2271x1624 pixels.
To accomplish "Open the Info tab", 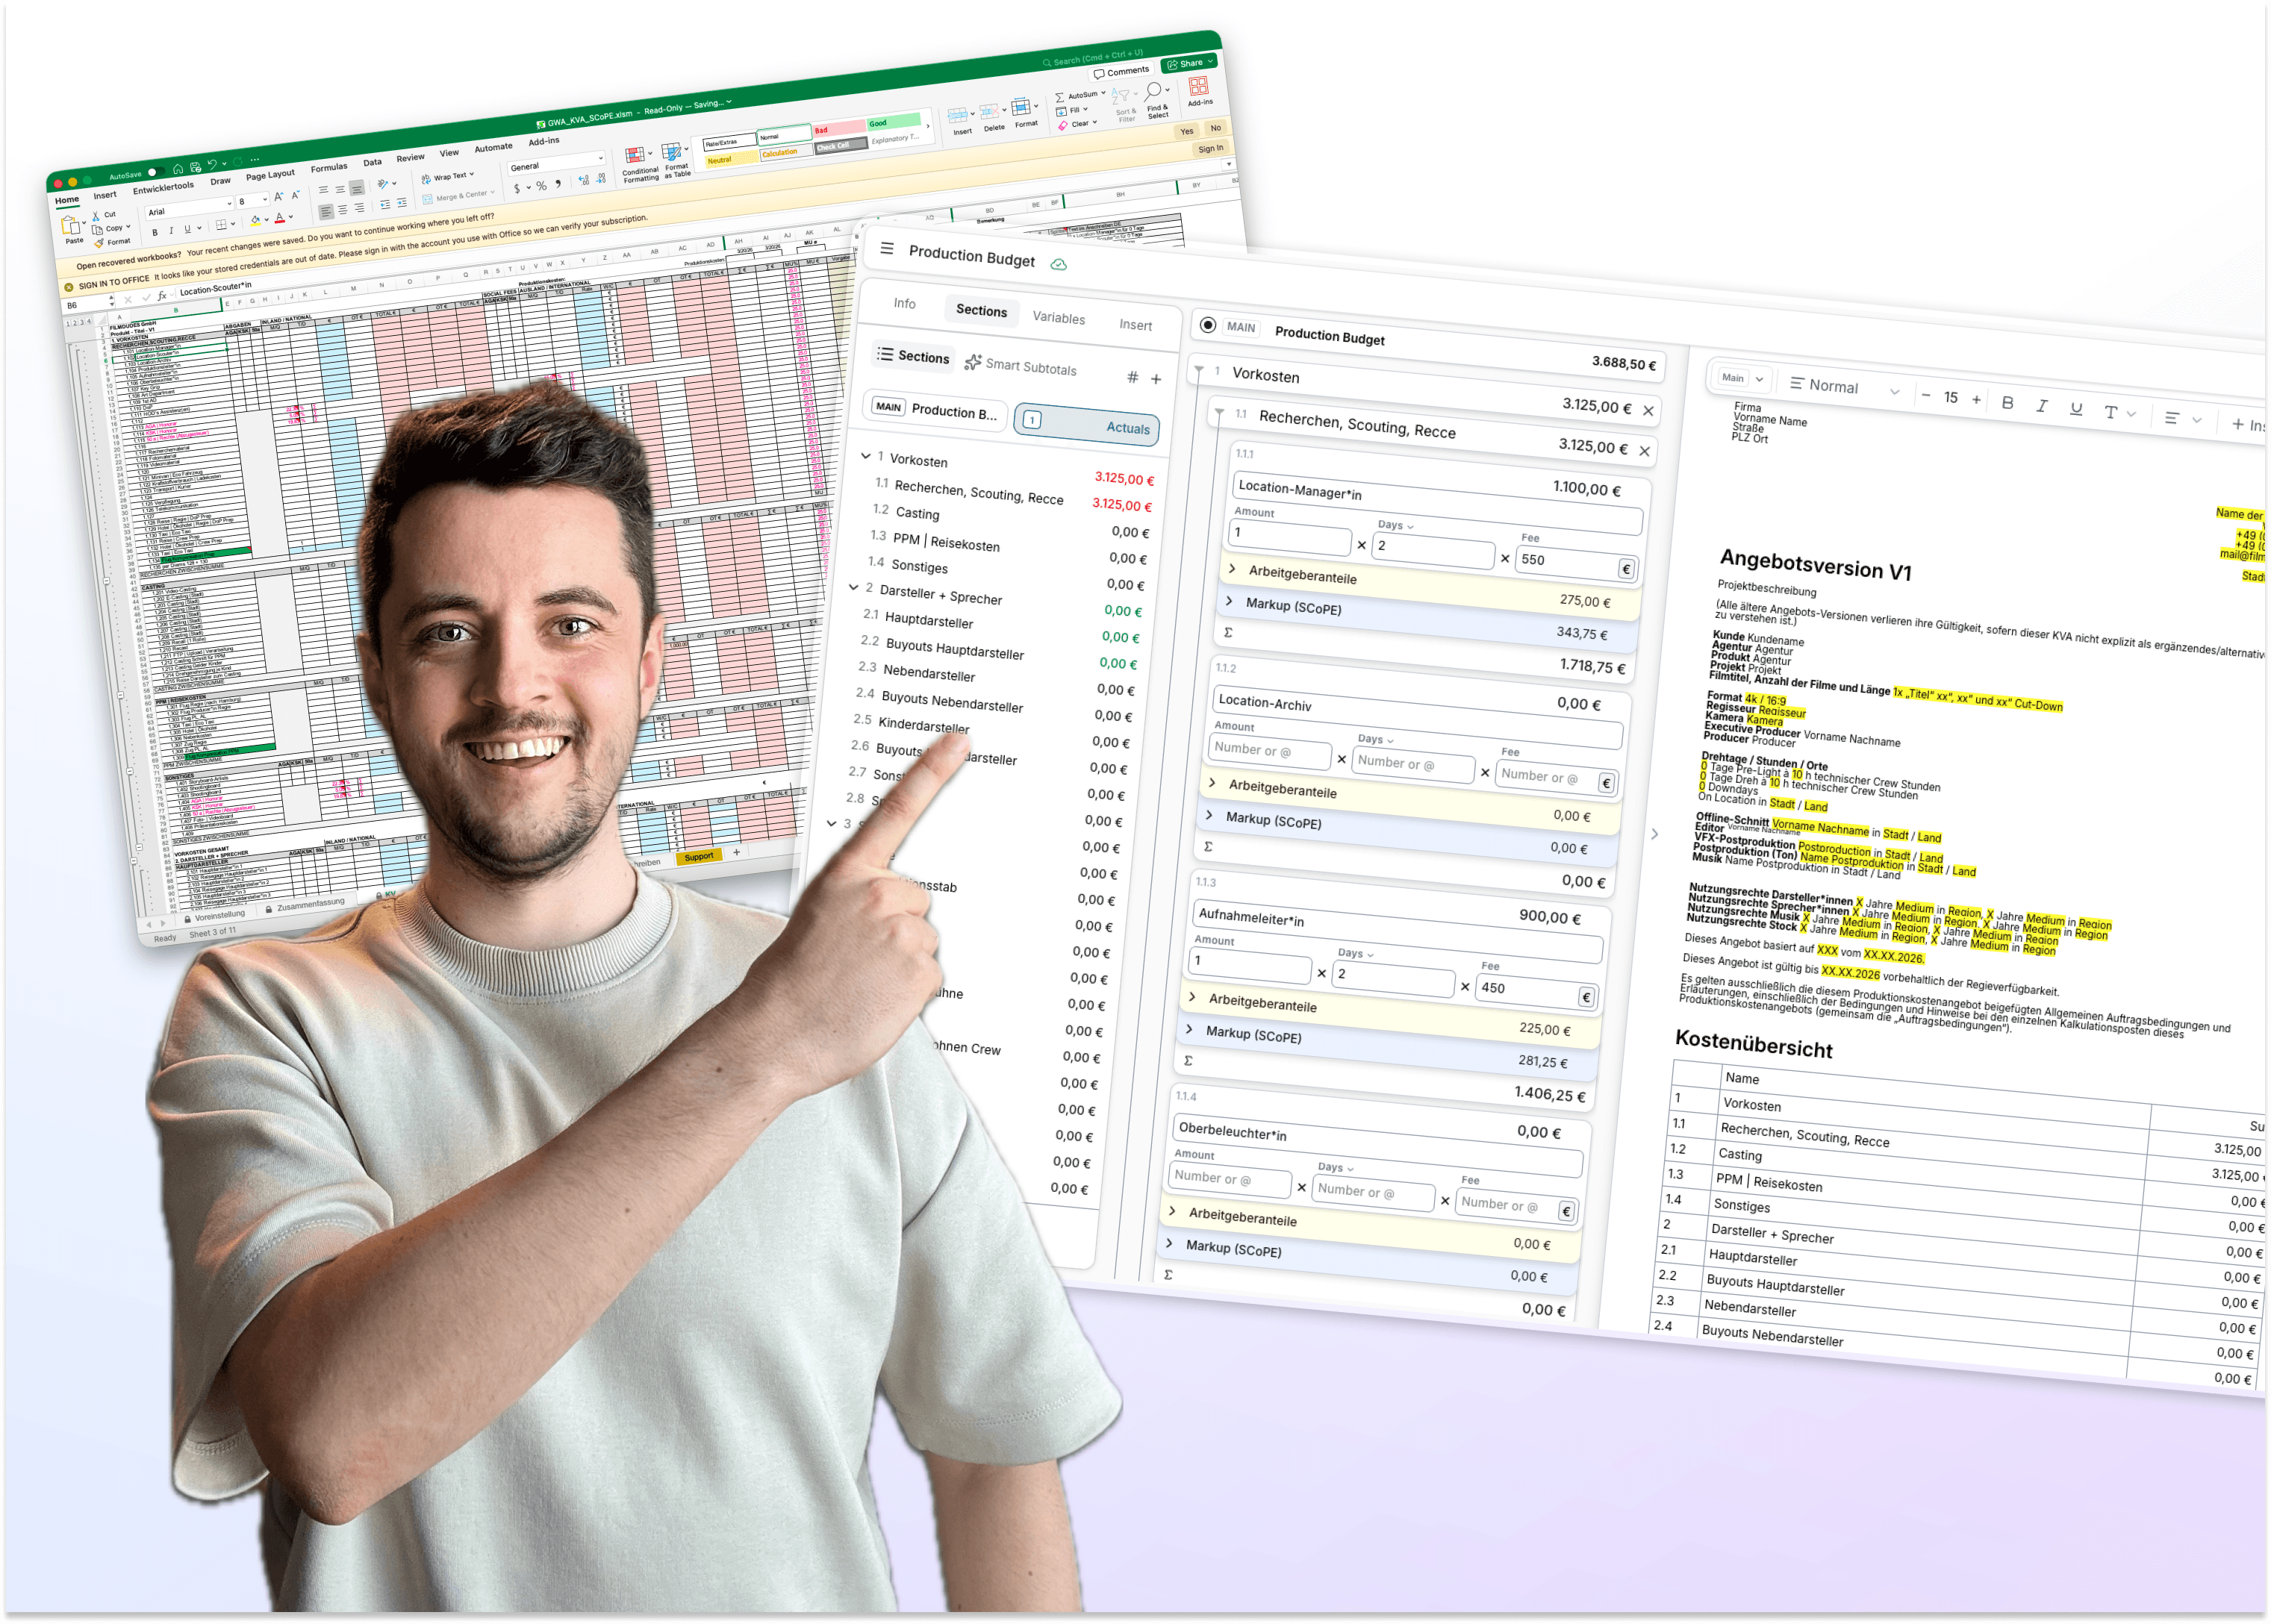I will click(x=904, y=303).
